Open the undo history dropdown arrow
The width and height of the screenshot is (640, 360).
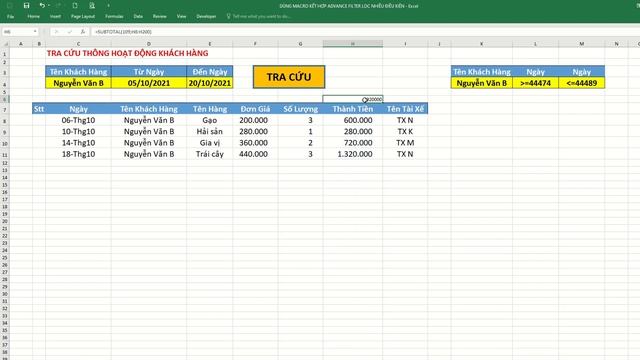(49, 6)
